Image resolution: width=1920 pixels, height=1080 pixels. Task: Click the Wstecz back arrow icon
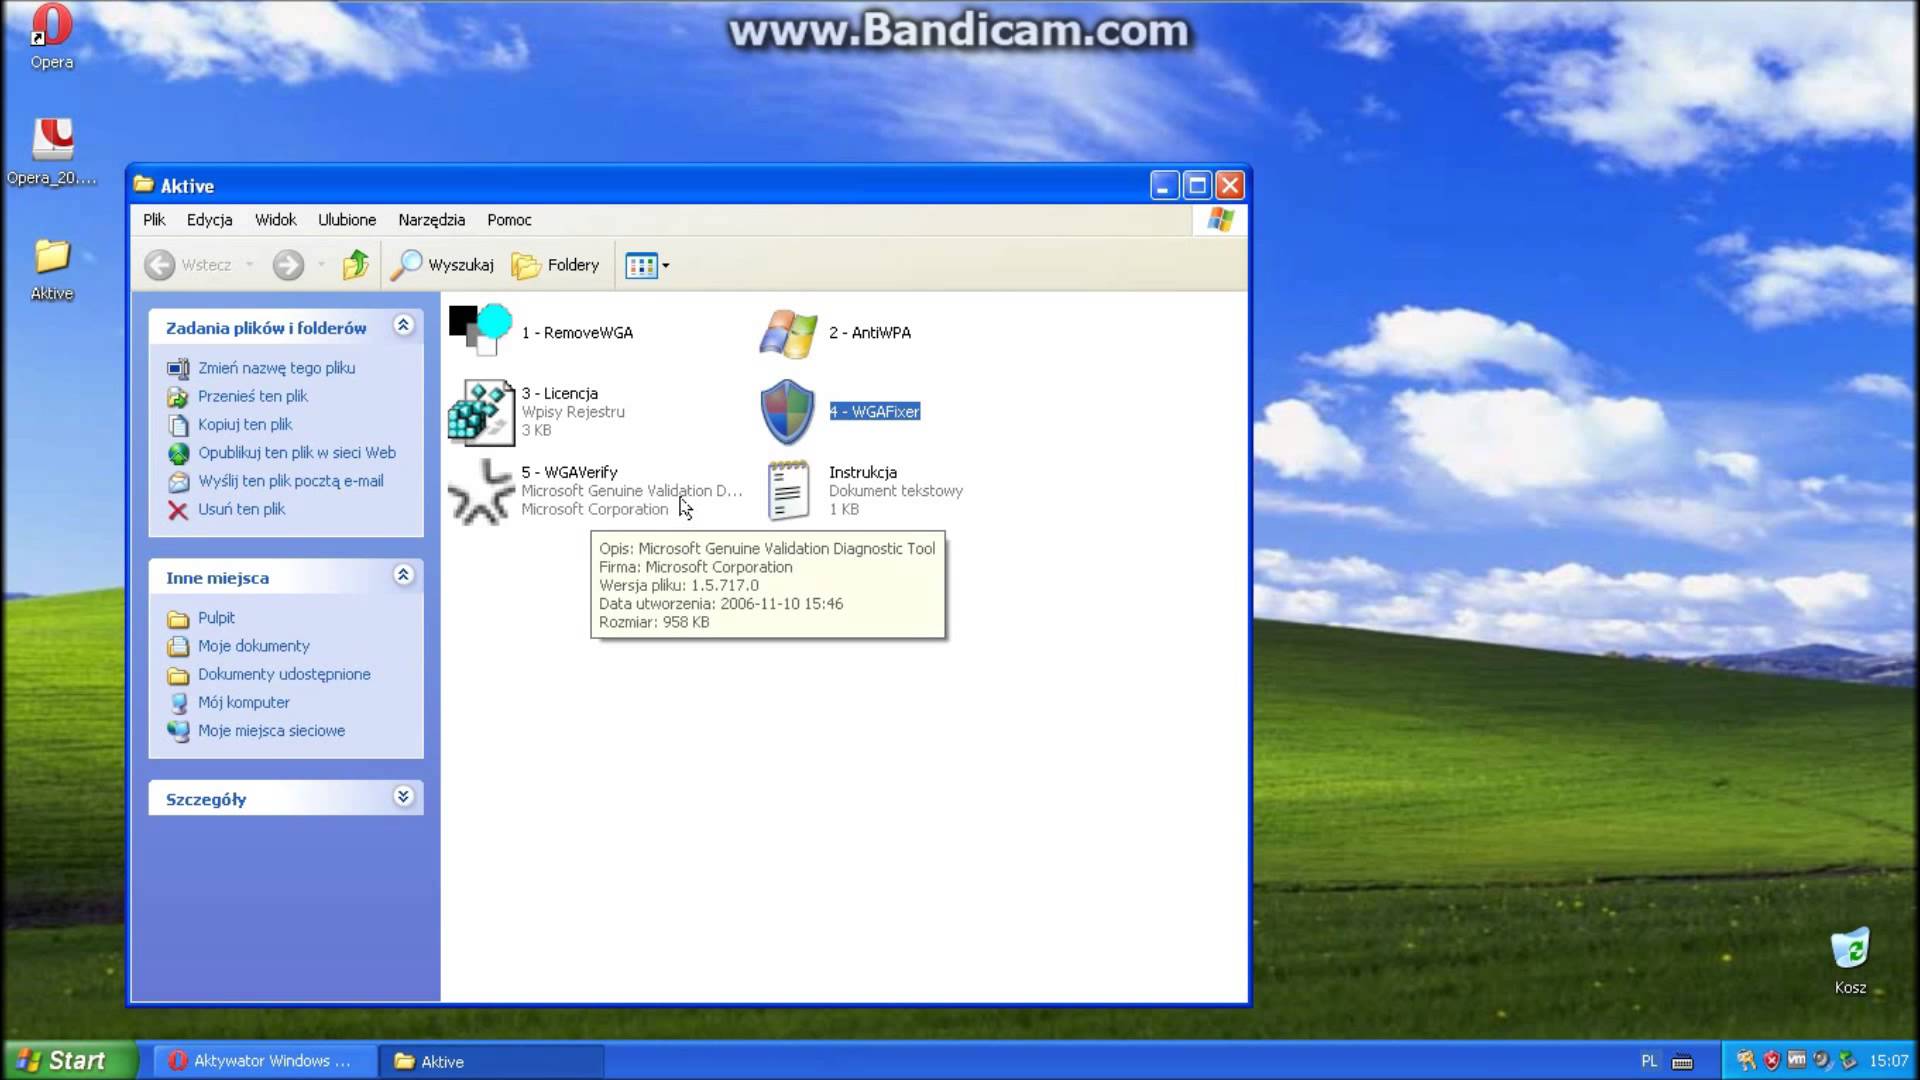(x=160, y=265)
